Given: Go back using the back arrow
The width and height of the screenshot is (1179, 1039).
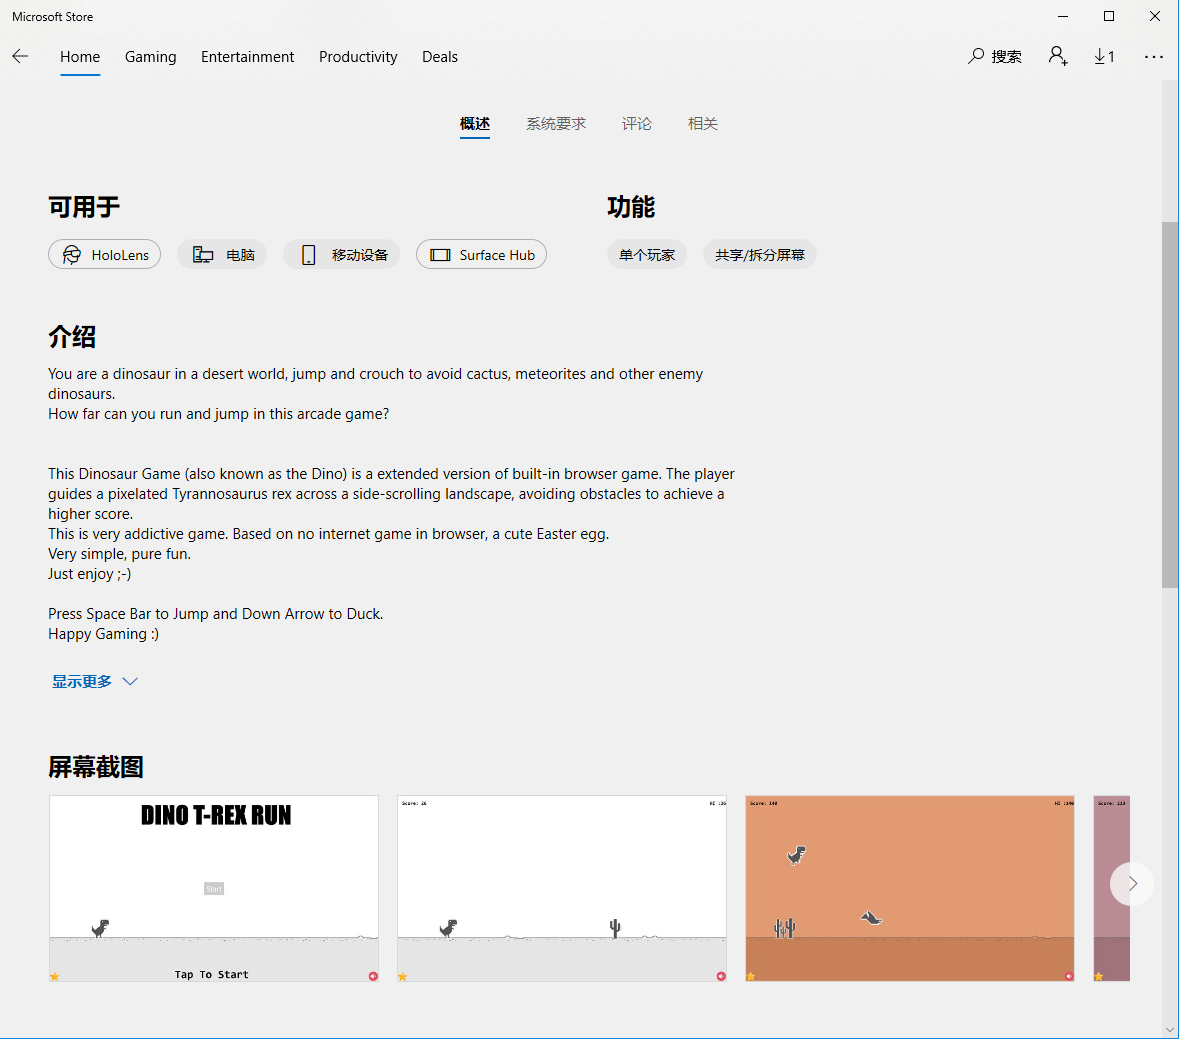Looking at the screenshot, I should coord(20,56).
